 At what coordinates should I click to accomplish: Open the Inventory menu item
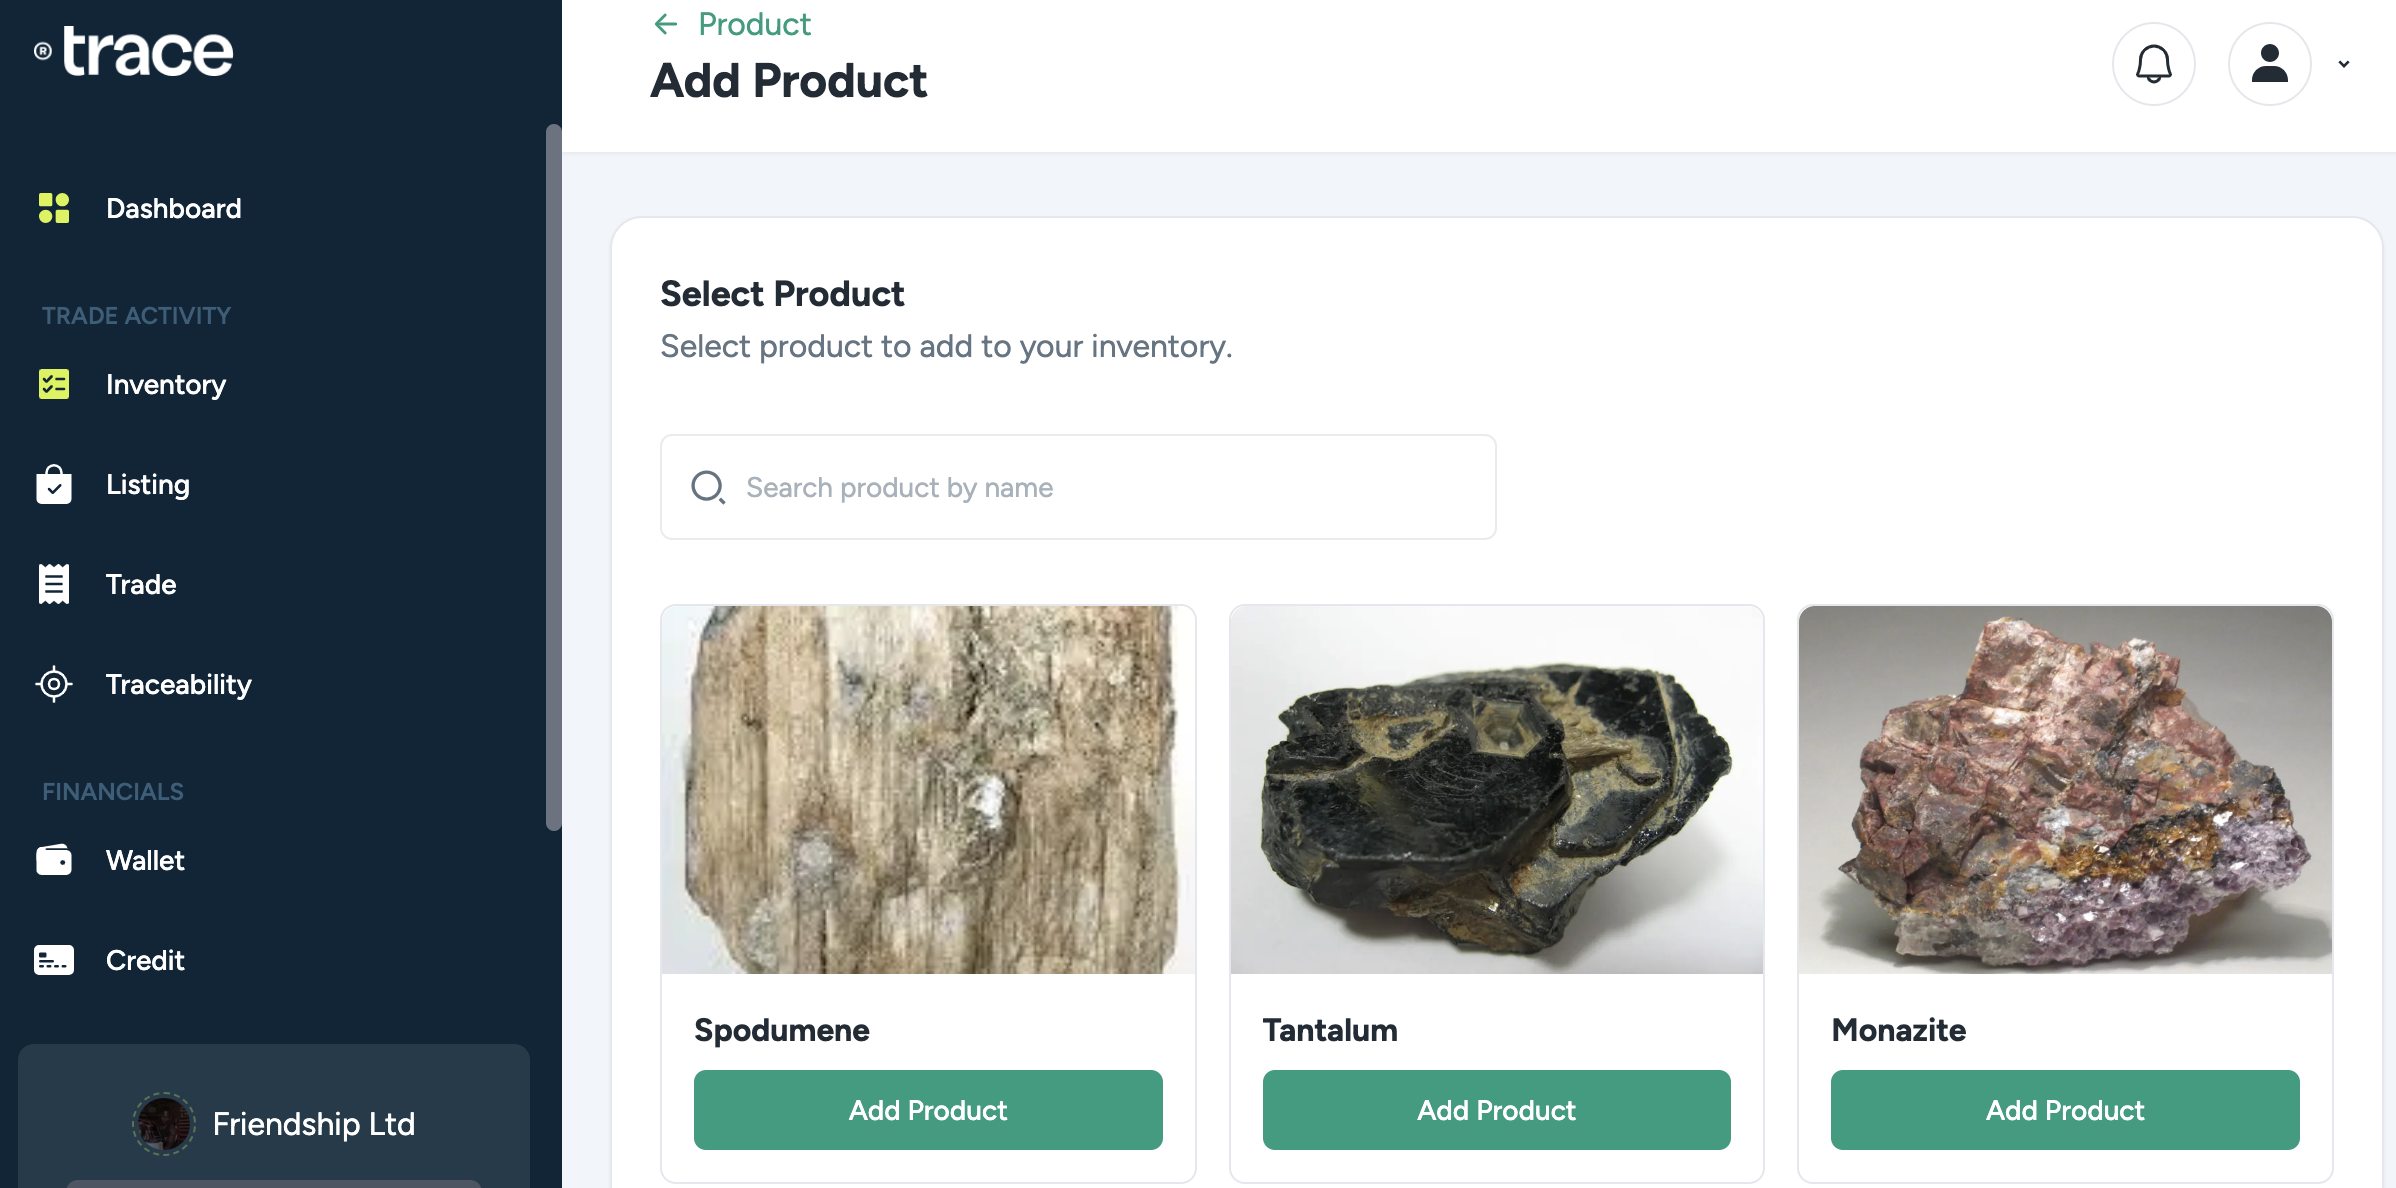tap(166, 384)
